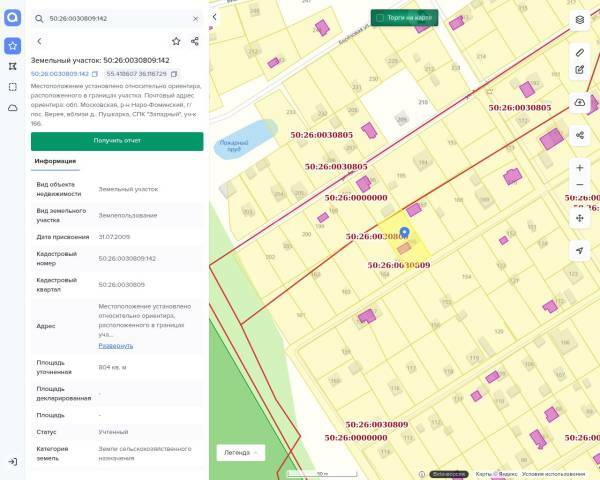Expand the 'Легенда' dropdown

[x=241, y=452]
